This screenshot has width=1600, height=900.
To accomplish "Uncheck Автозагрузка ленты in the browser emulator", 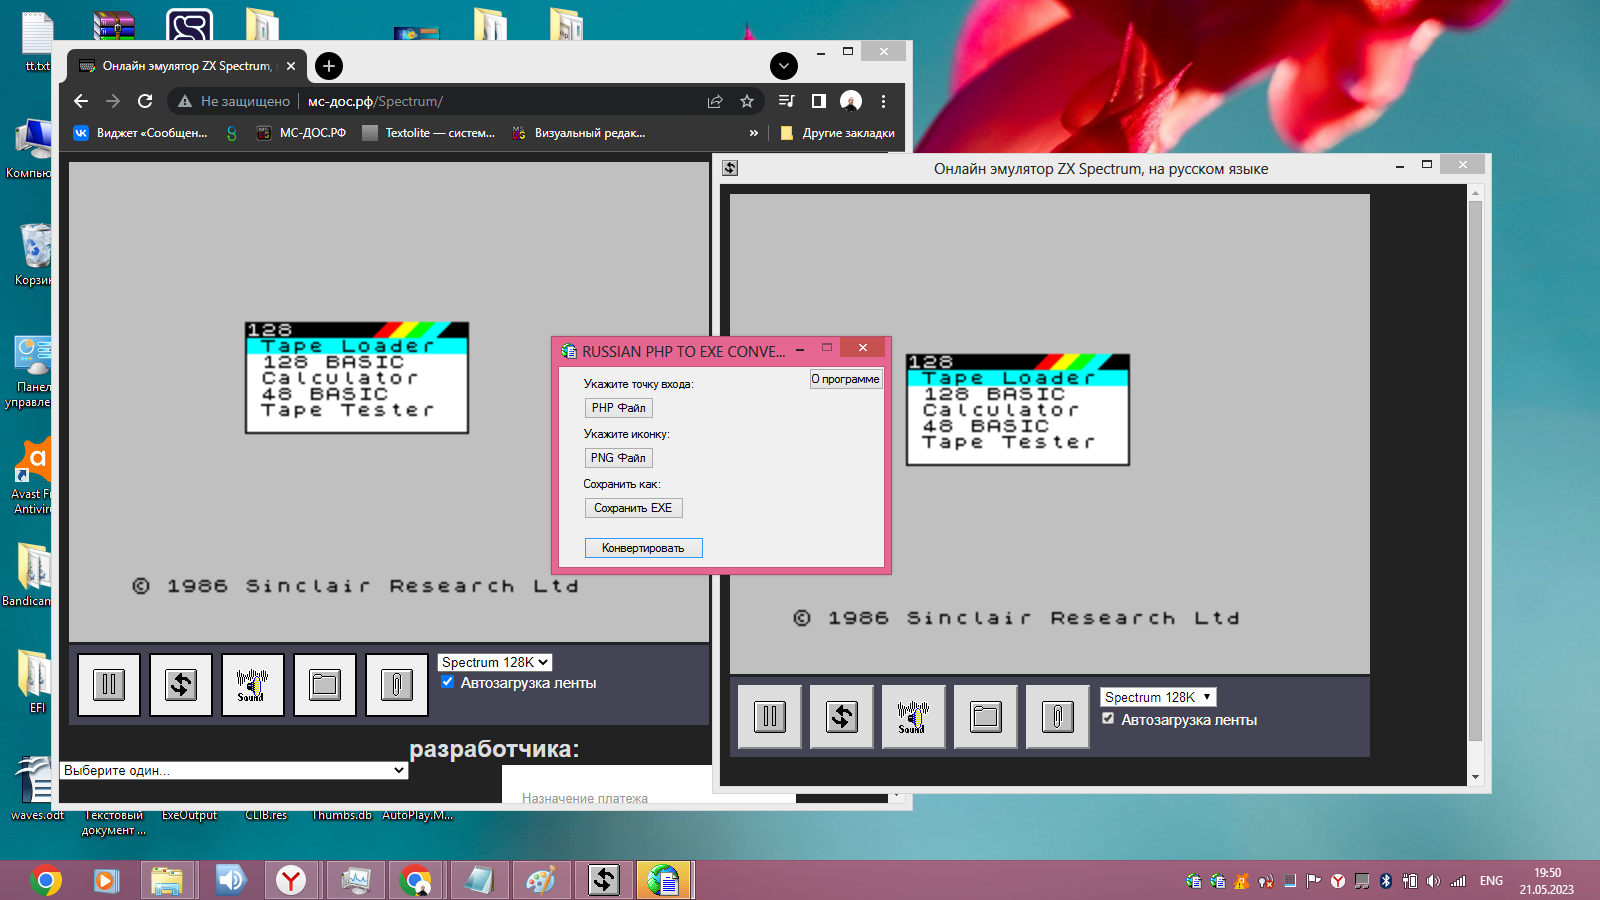I will [x=448, y=682].
